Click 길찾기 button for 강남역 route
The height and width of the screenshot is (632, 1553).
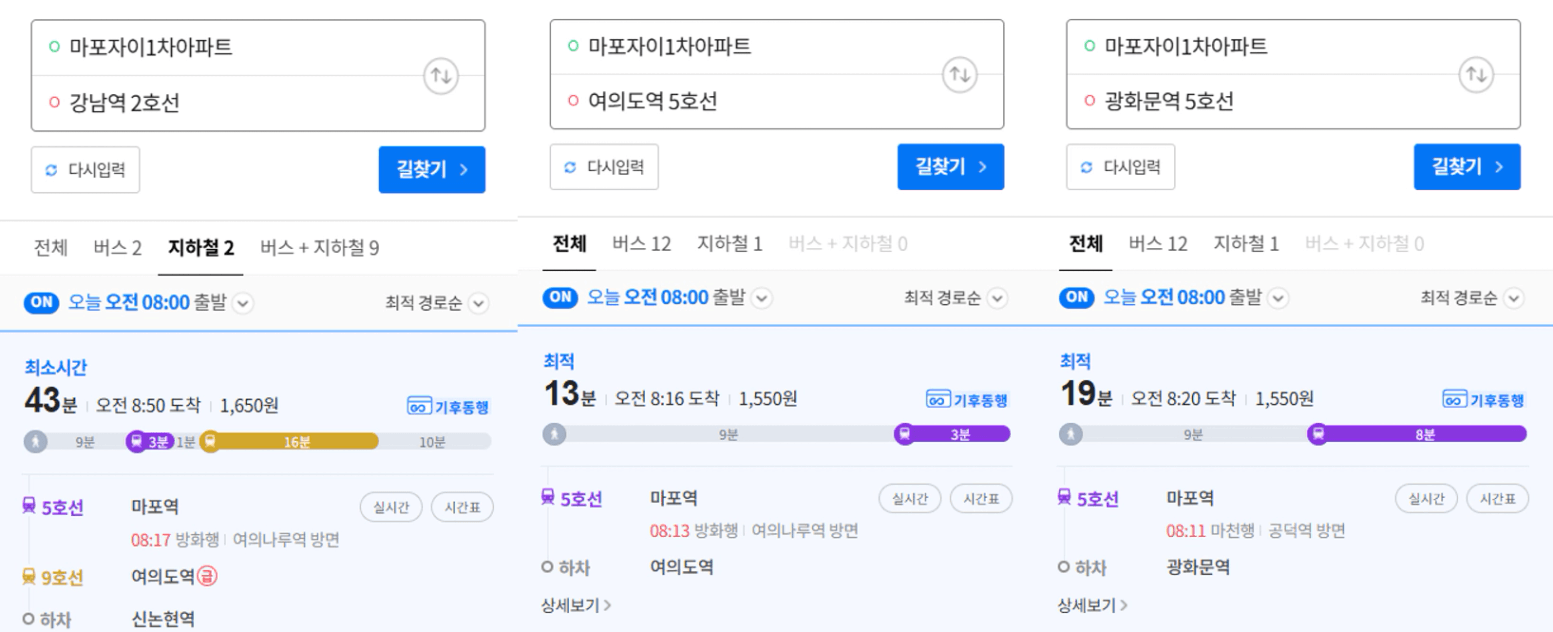point(432,170)
